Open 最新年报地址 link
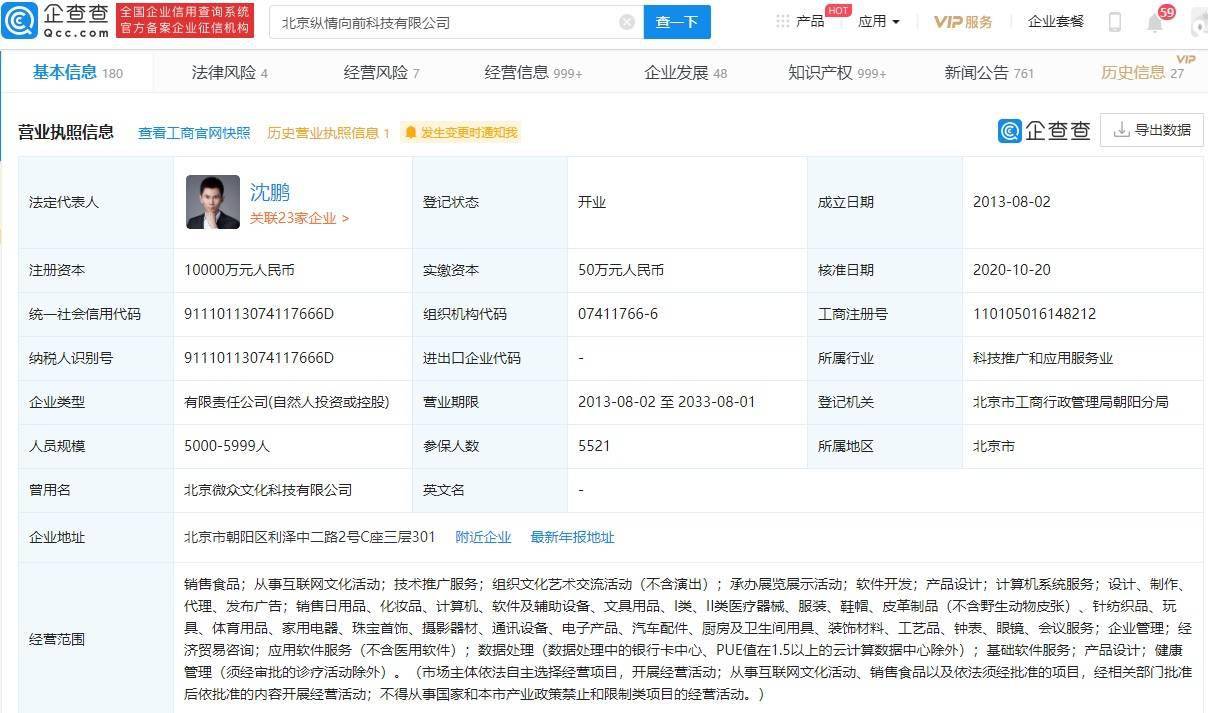 (x=572, y=537)
